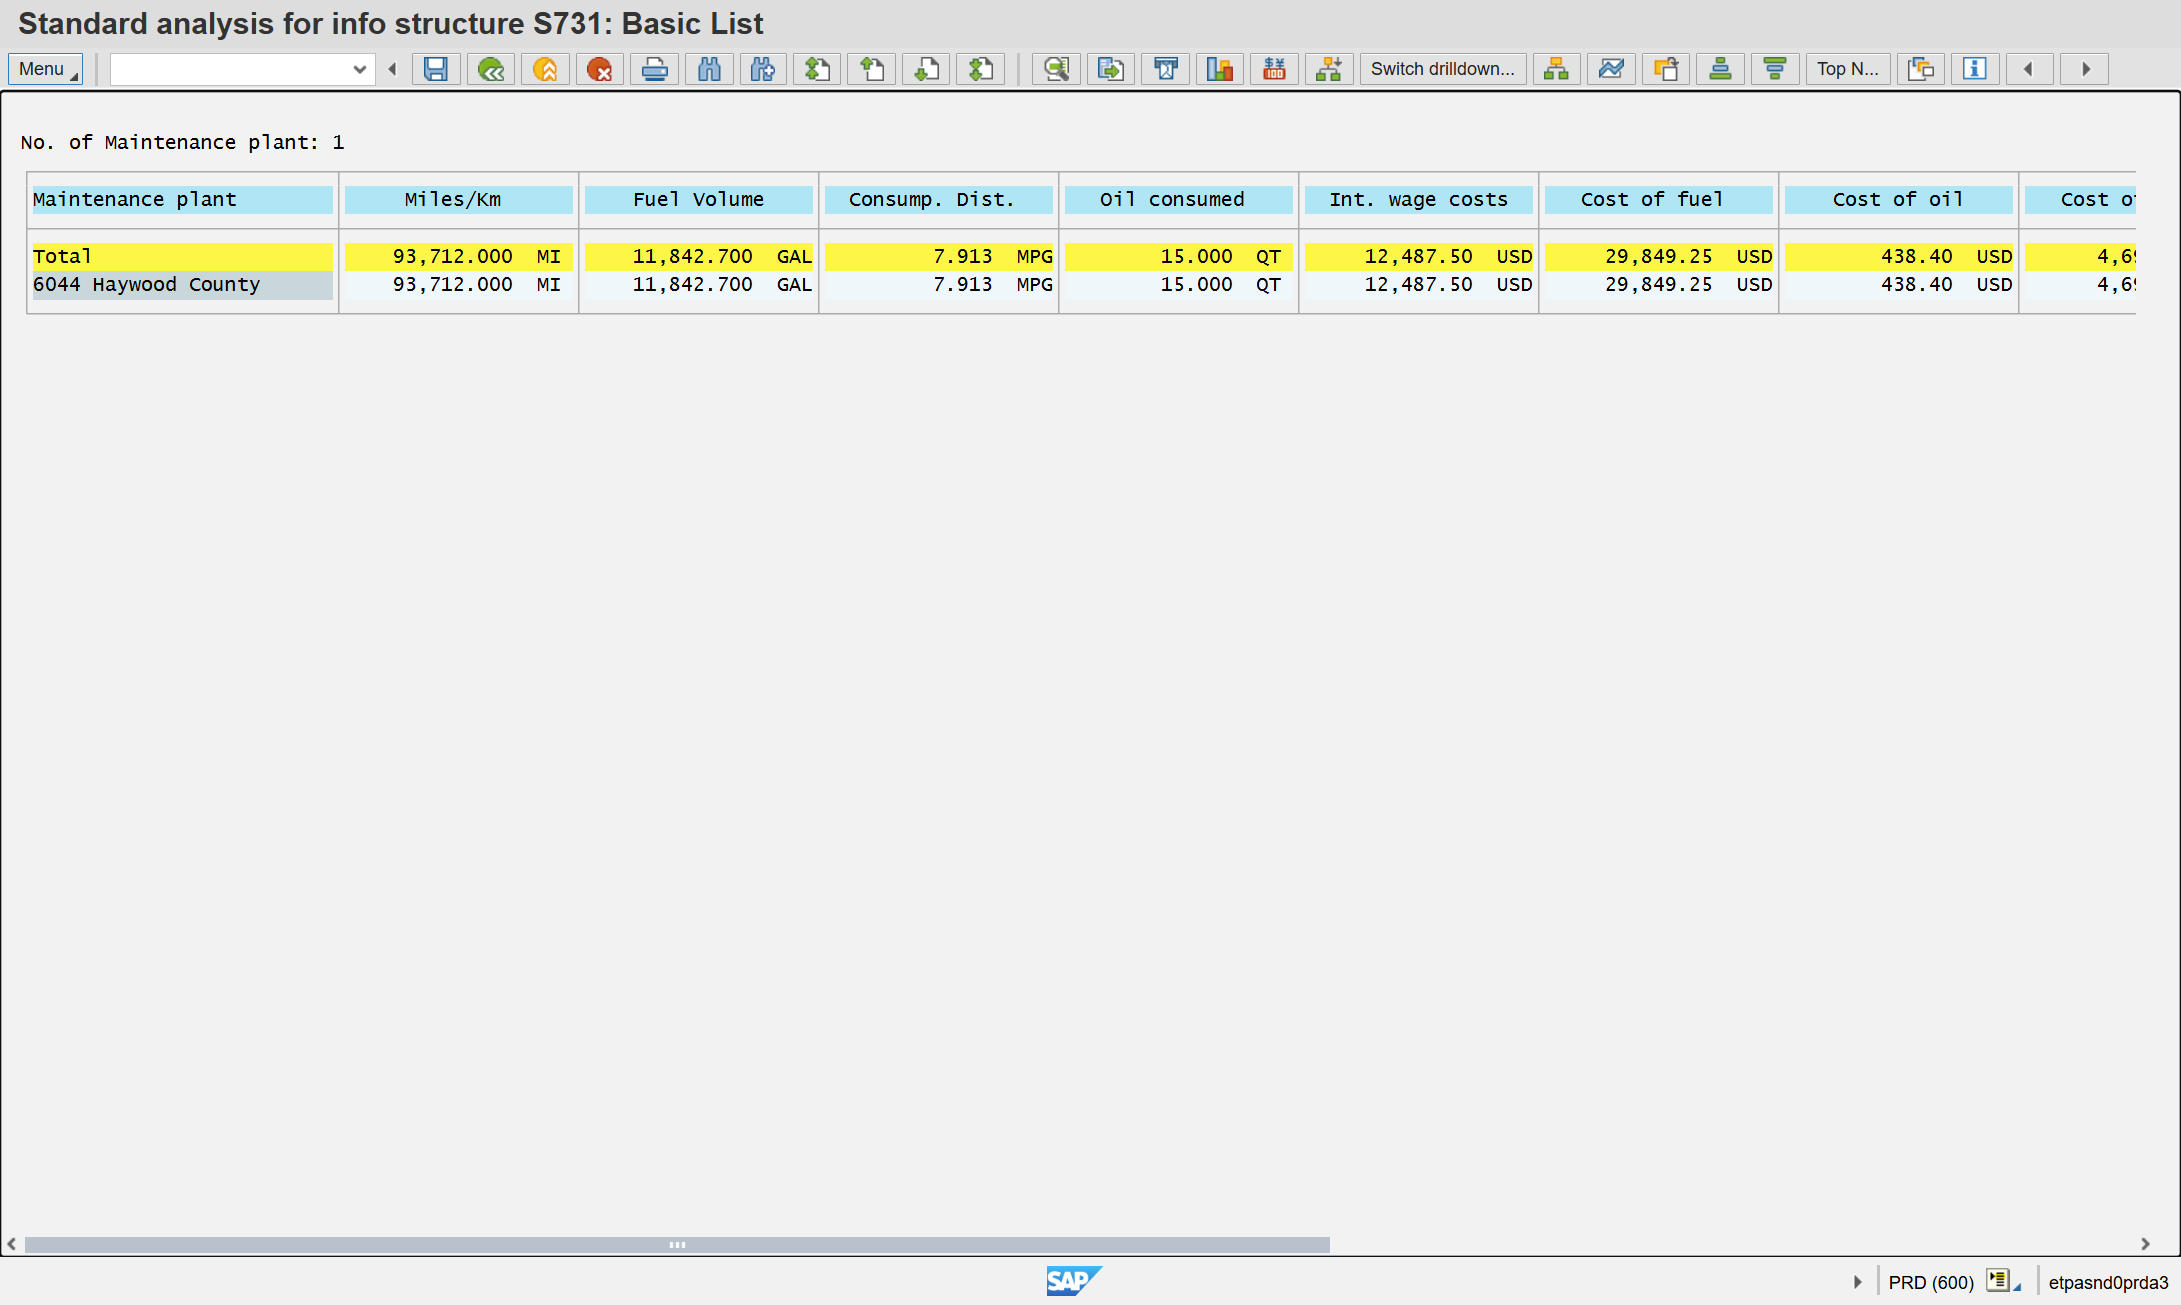Click the Save floppy disk icon
This screenshot has height=1305, width=2181.
(436, 69)
